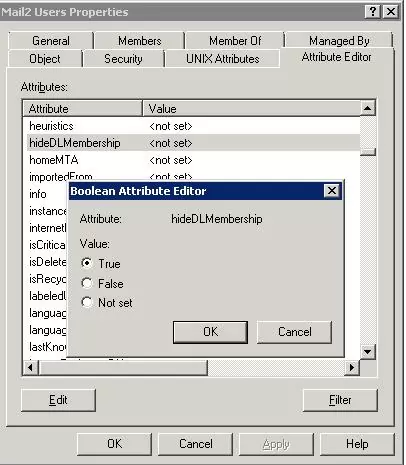Select the hideDLMembership attribute row

[191, 143]
